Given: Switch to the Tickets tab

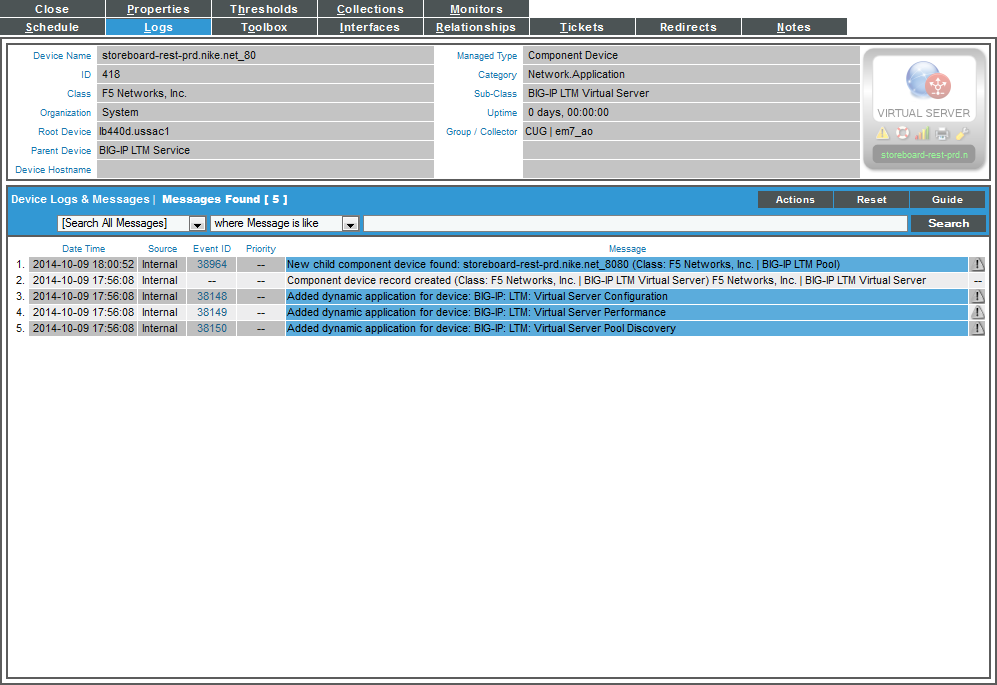Looking at the screenshot, I should pyautogui.click(x=582, y=27).
